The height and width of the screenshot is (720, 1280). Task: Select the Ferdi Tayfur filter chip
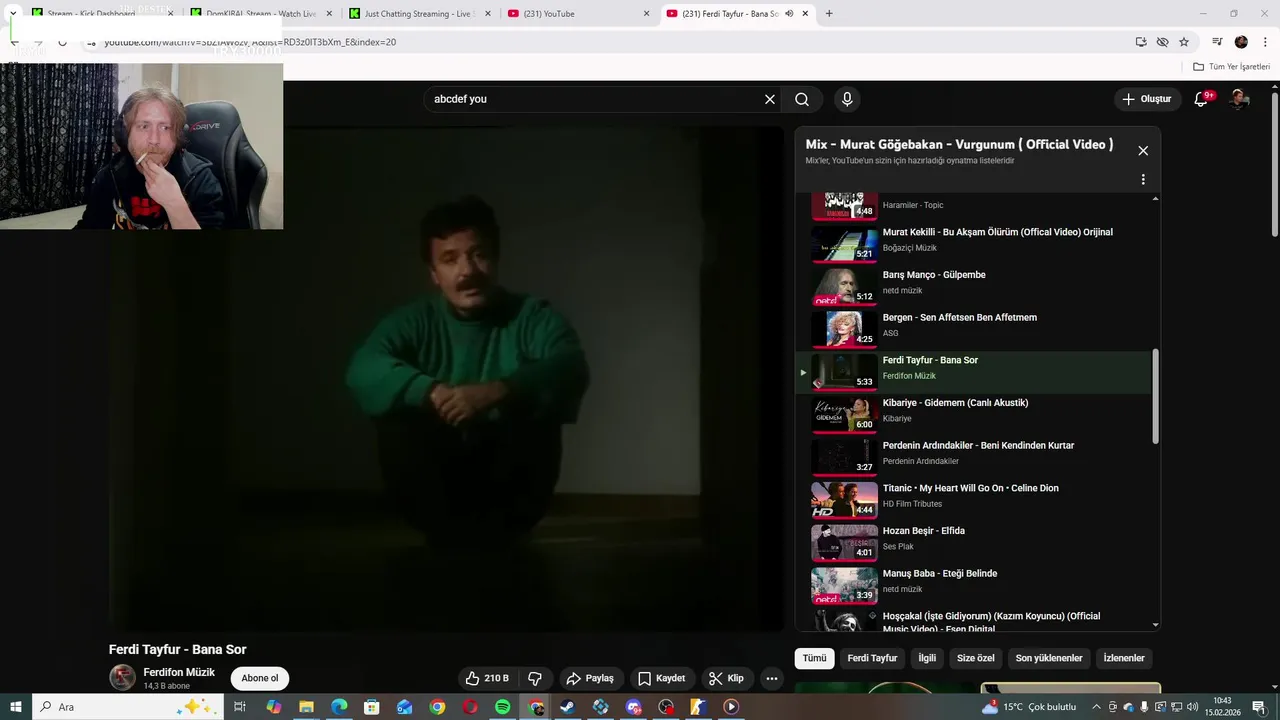coord(872,658)
